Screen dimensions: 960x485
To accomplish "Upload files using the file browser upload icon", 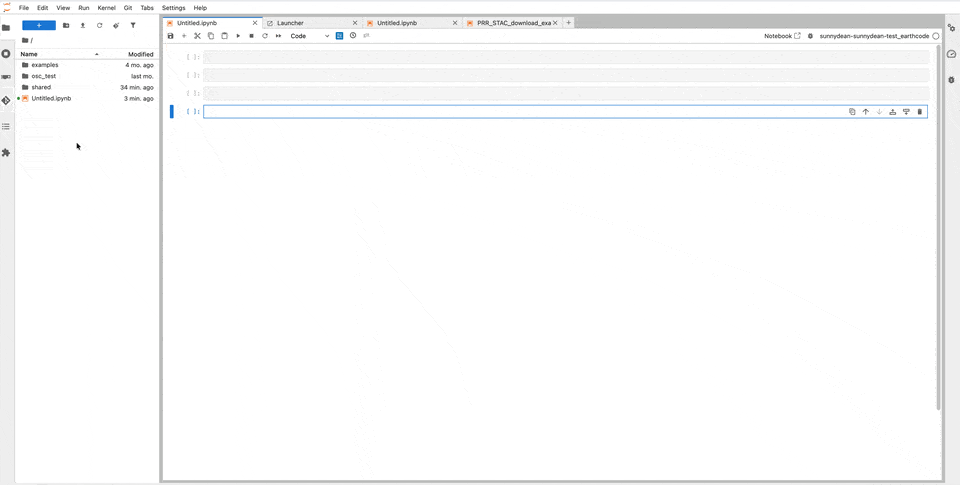I will point(83,25).
